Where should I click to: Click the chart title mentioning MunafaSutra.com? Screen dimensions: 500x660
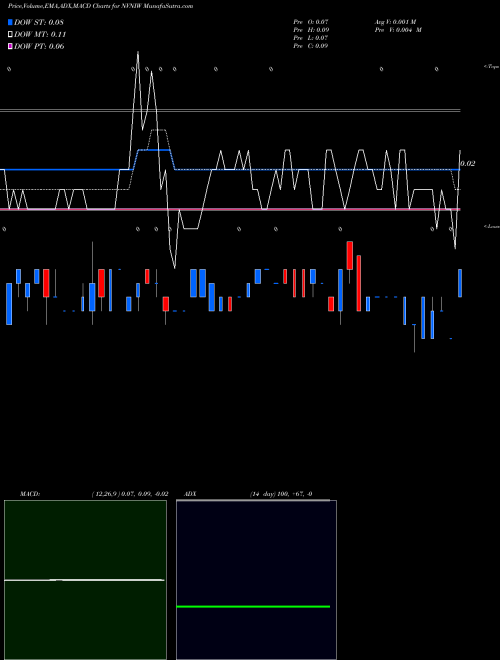pos(101,6)
